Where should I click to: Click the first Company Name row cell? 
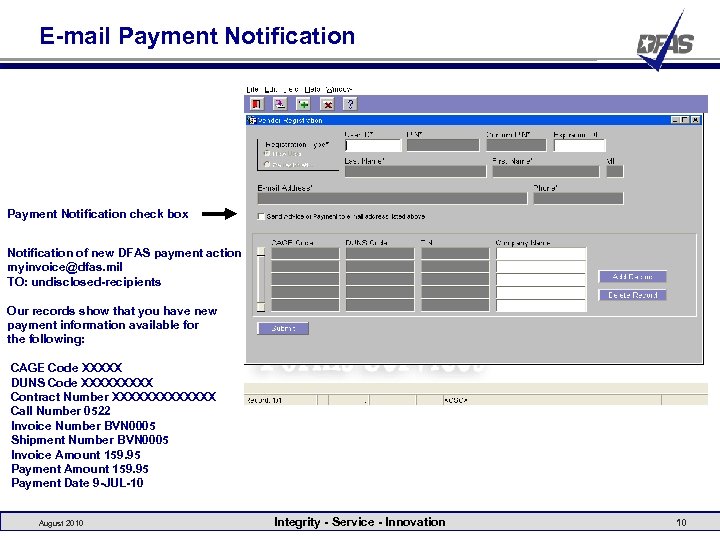(x=541, y=253)
